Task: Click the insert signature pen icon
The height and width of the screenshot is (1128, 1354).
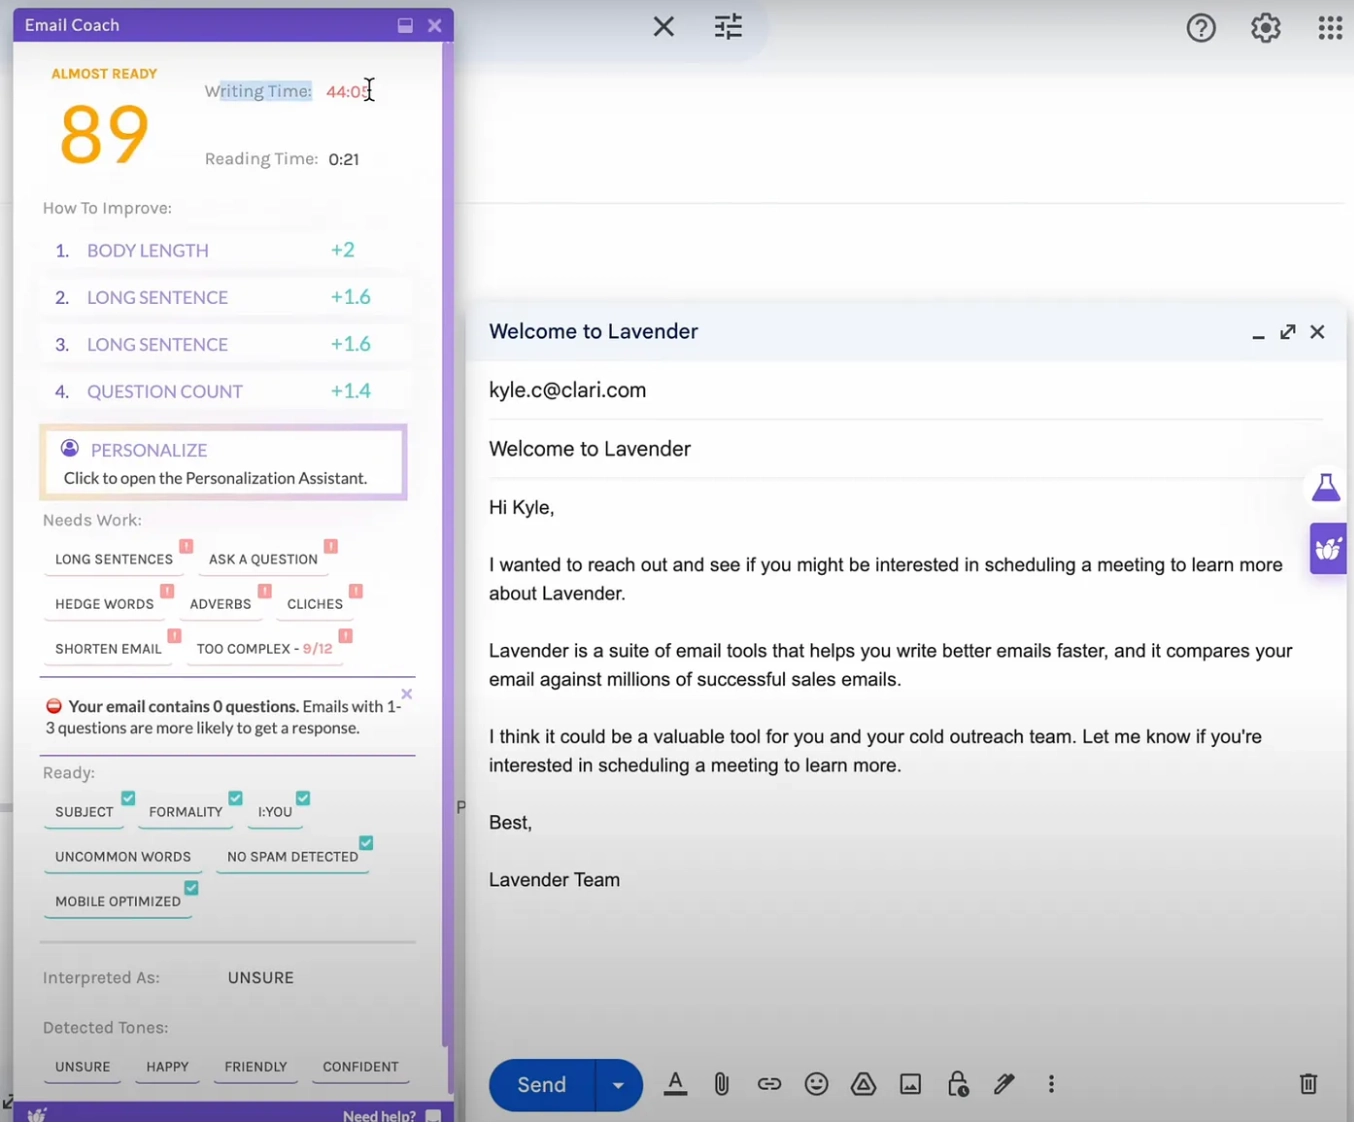Action: (x=1004, y=1084)
